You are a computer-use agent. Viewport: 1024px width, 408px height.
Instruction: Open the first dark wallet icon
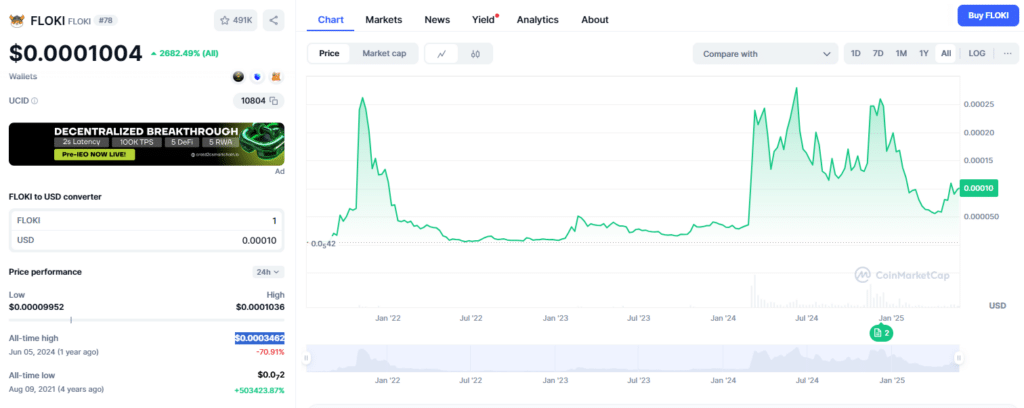point(239,77)
